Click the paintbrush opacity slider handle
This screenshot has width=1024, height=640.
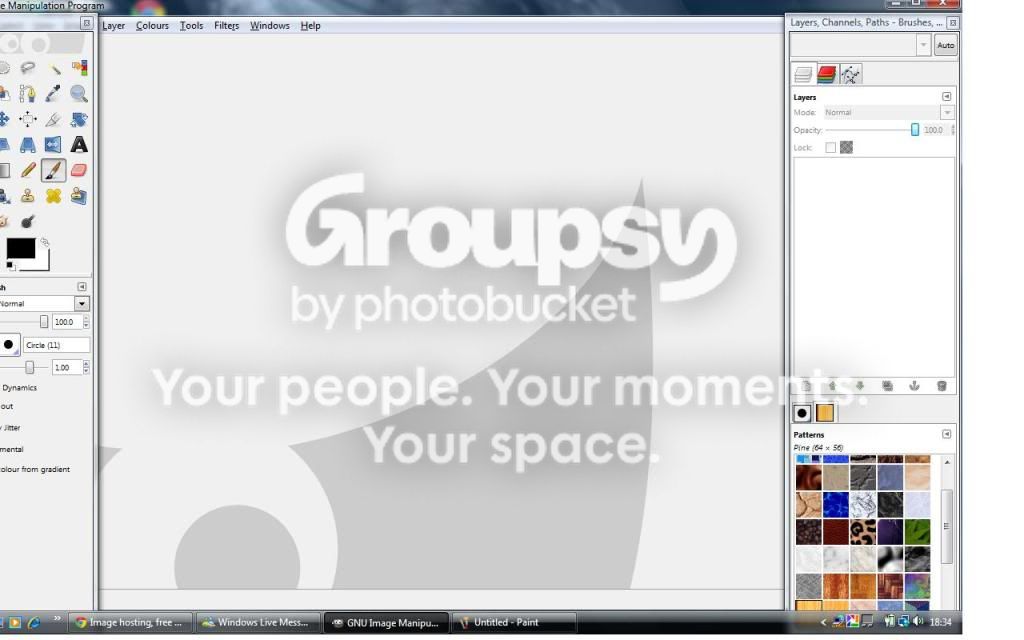click(44, 322)
